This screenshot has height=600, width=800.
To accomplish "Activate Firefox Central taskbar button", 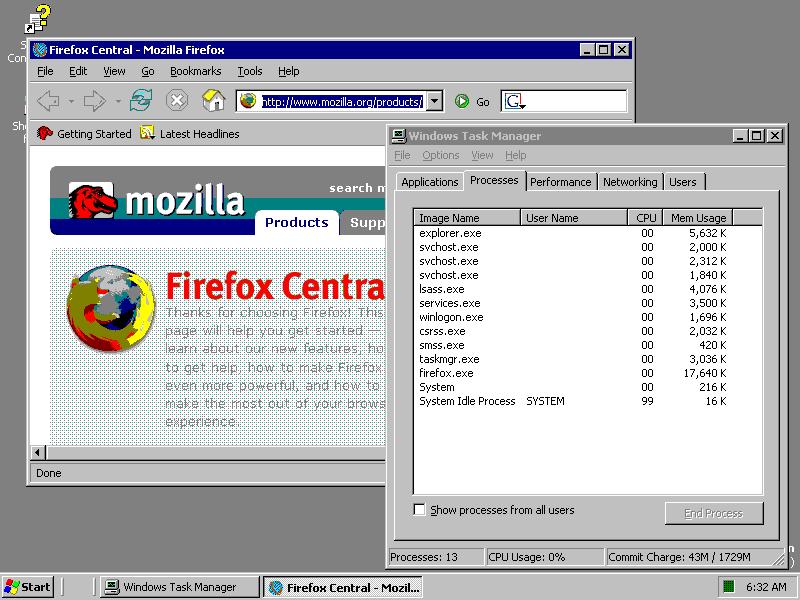I will 344,587.
